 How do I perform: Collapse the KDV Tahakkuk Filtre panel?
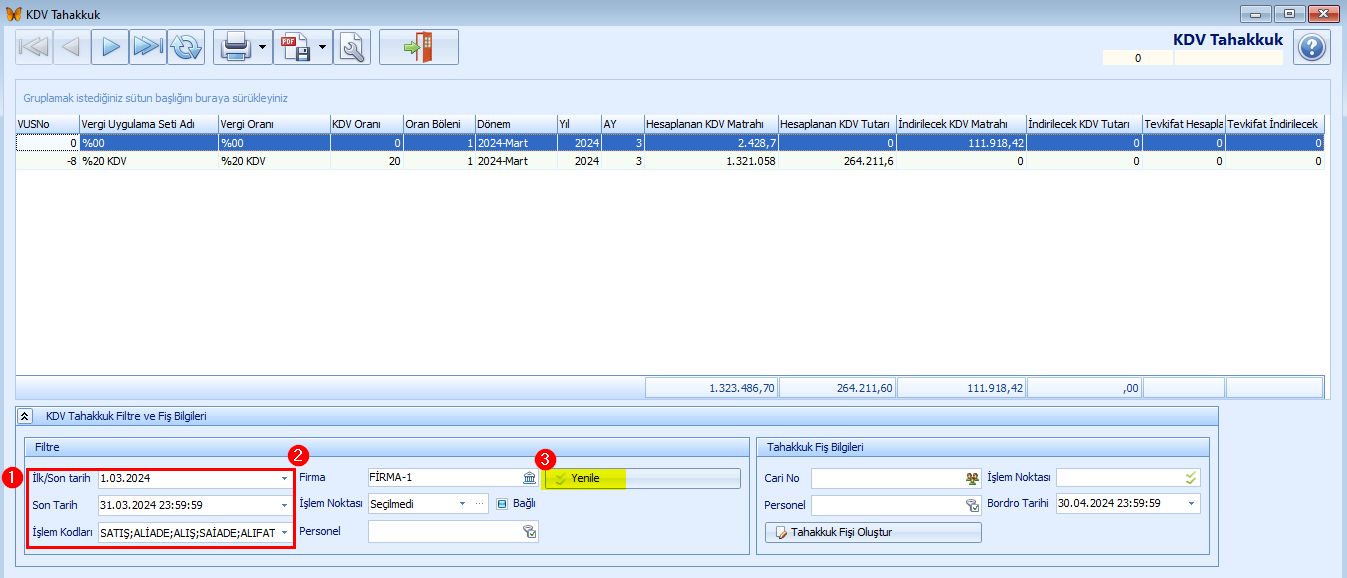(25, 416)
